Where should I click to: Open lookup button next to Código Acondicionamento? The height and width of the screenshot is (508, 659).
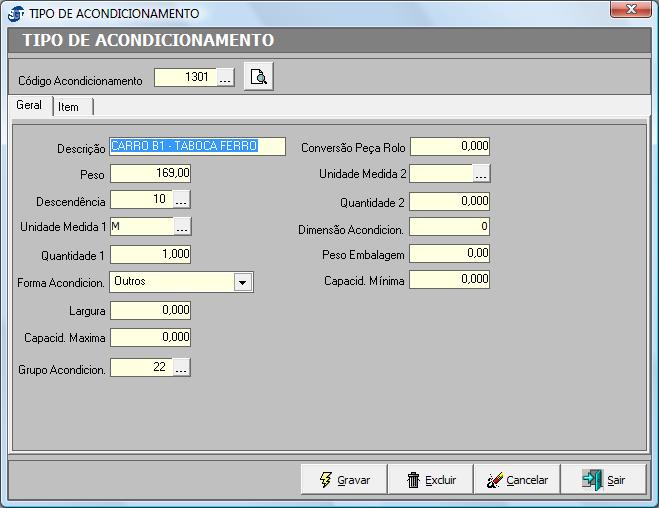(225, 78)
